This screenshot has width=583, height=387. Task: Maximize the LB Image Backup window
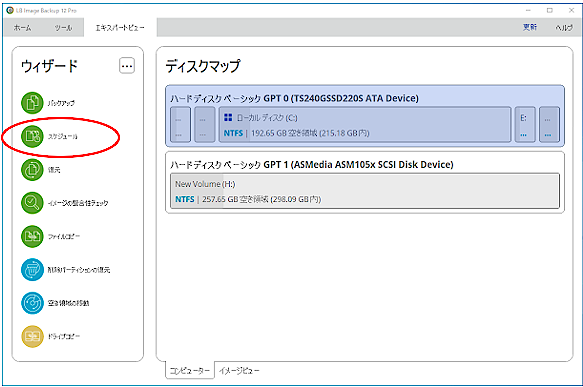(x=550, y=10)
